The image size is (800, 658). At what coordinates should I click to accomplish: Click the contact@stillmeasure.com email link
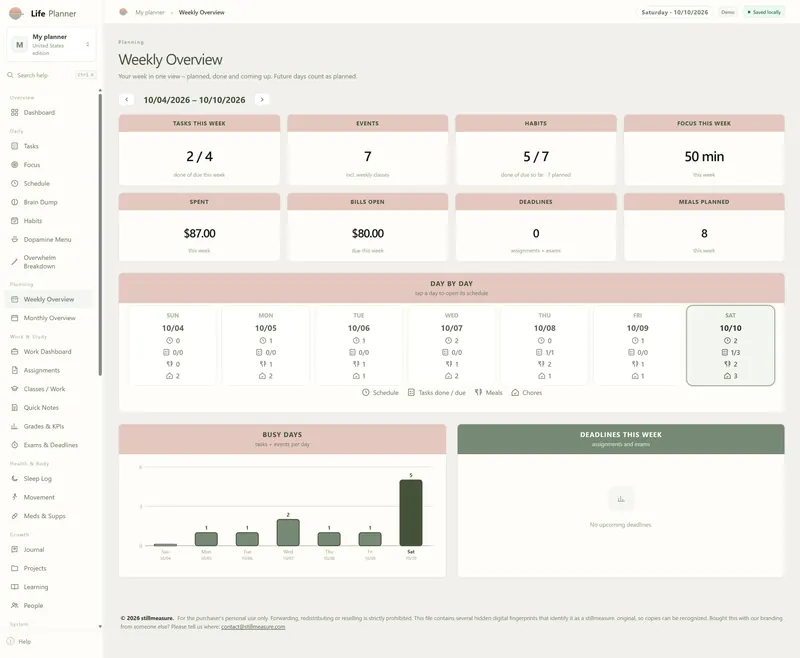coord(253,627)
